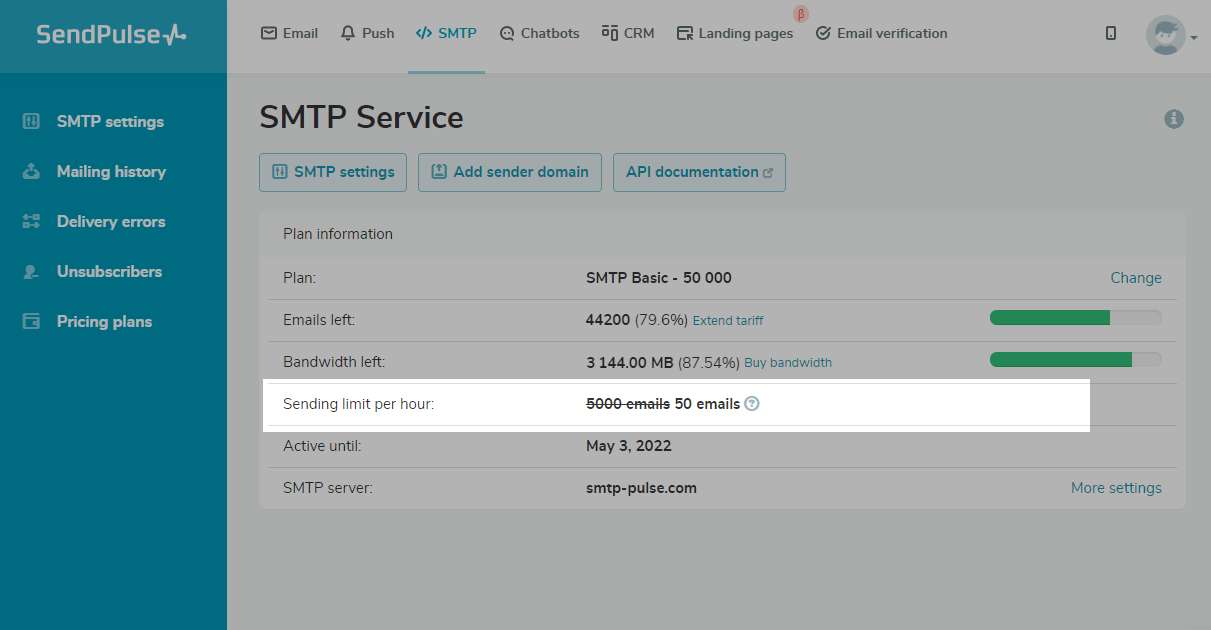Go to Mailing history in sidebar
Viewport: 1211px width, 630px height.
[110, 172]
